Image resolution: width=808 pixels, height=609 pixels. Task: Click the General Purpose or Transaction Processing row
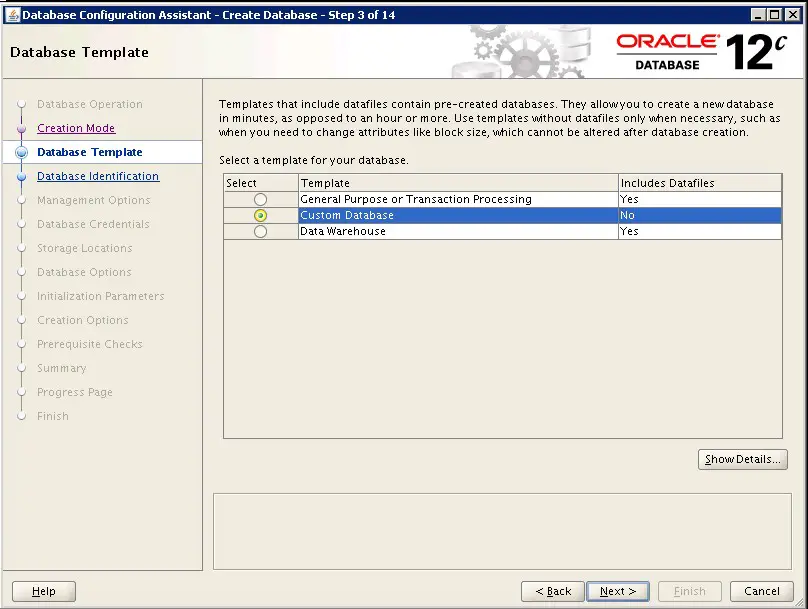point(502,199)
